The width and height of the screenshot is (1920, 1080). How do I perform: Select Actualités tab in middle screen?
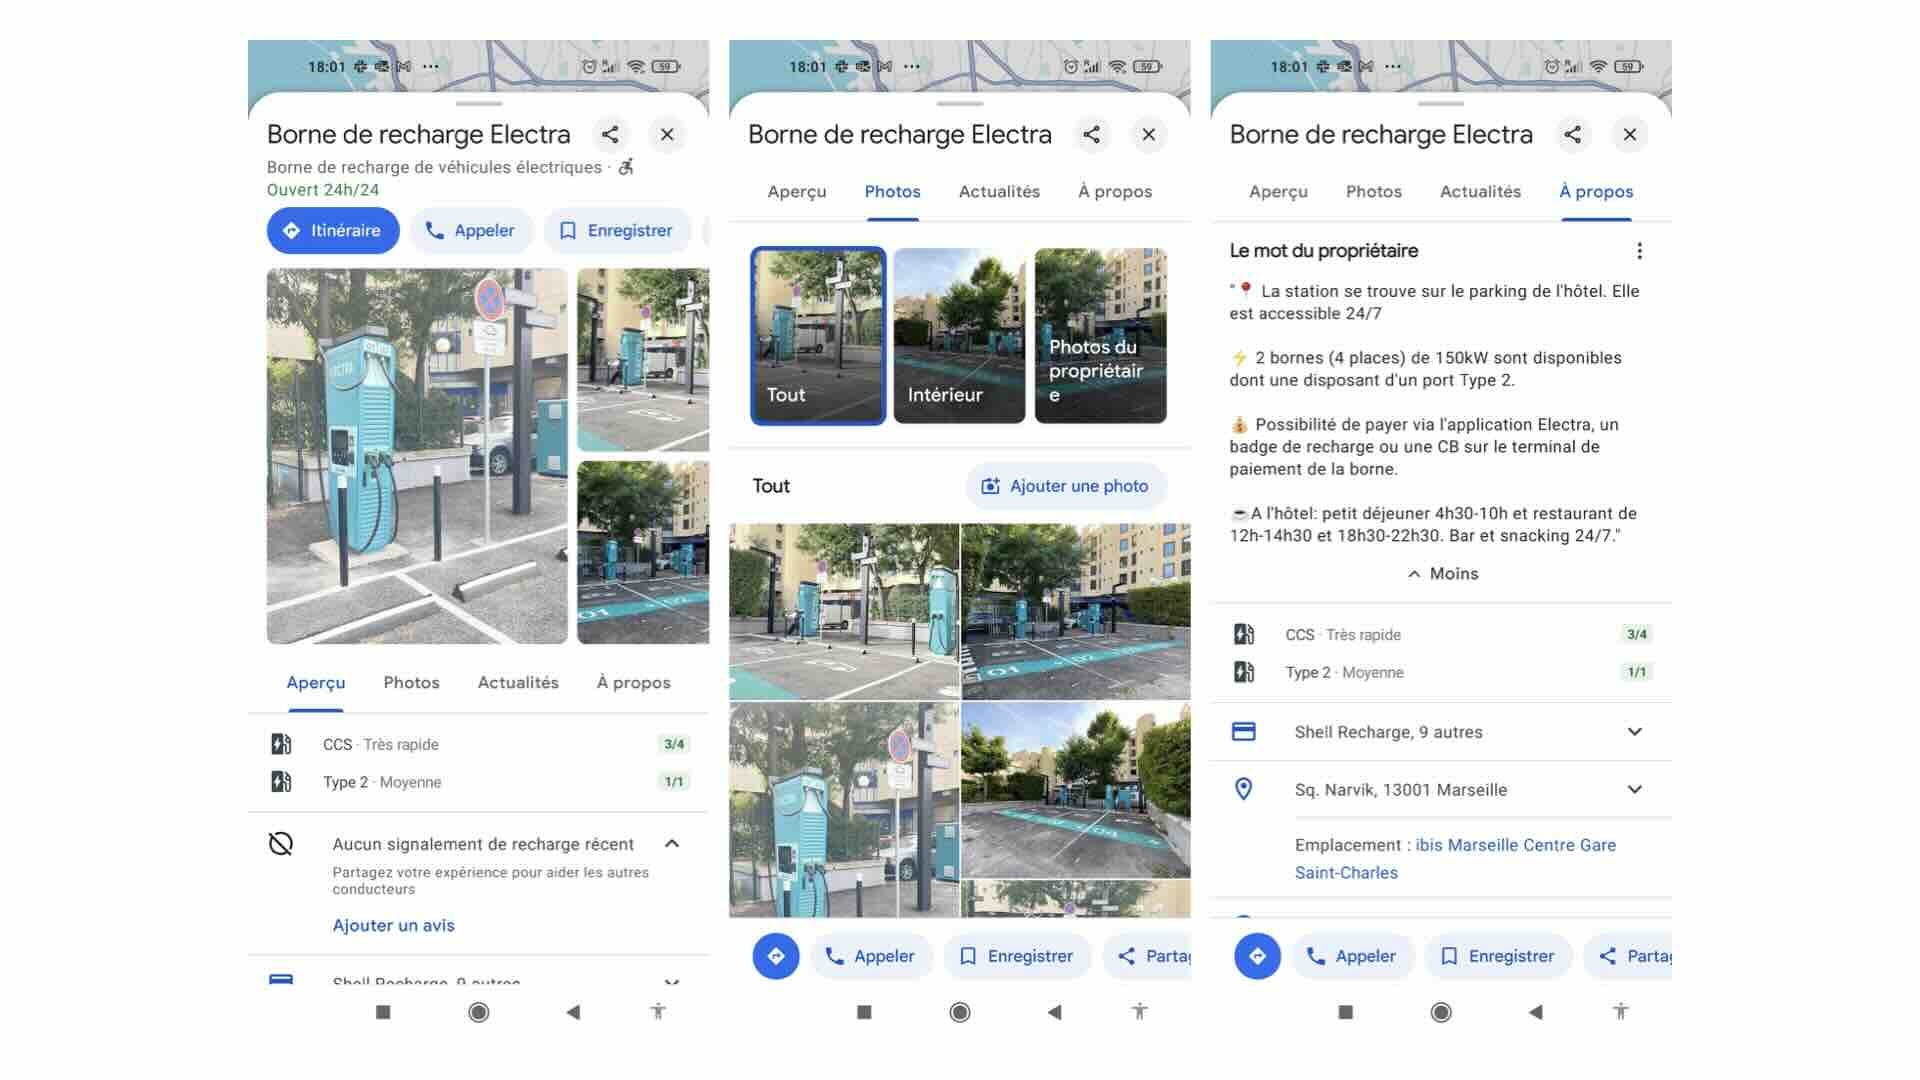click(x=999, y=192)
